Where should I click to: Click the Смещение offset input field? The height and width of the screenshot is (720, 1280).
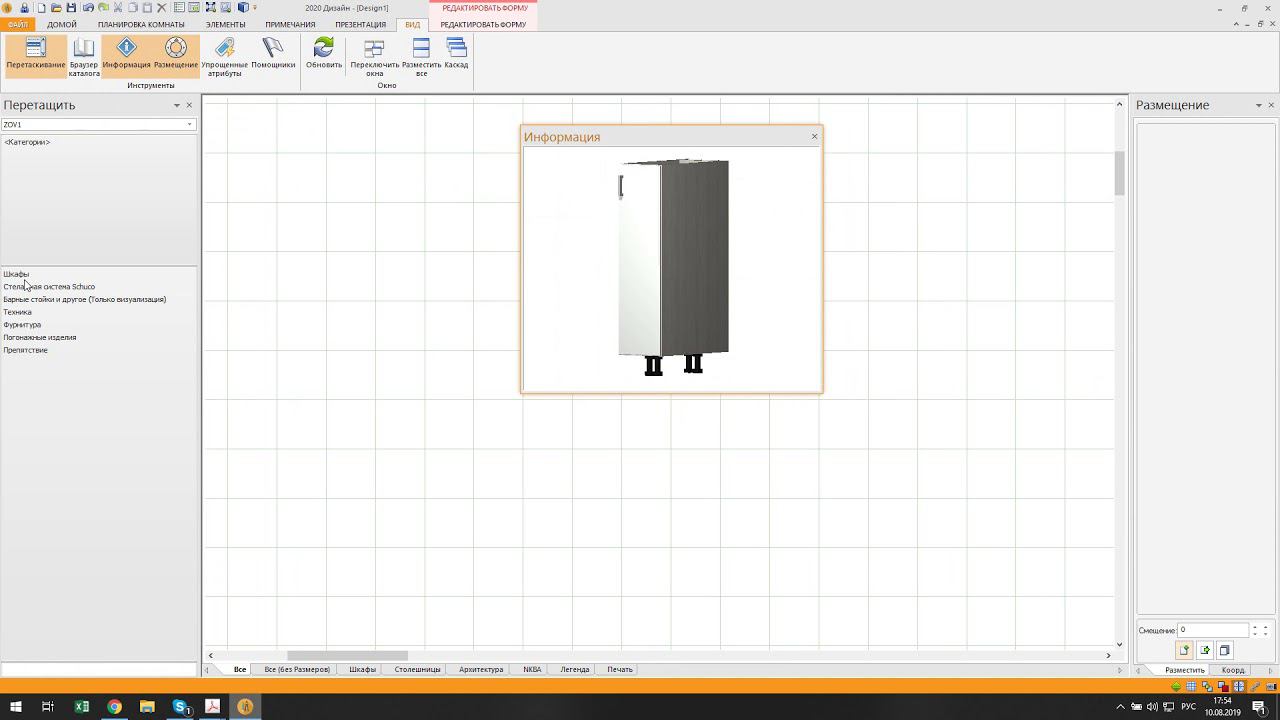(1212, 630)
